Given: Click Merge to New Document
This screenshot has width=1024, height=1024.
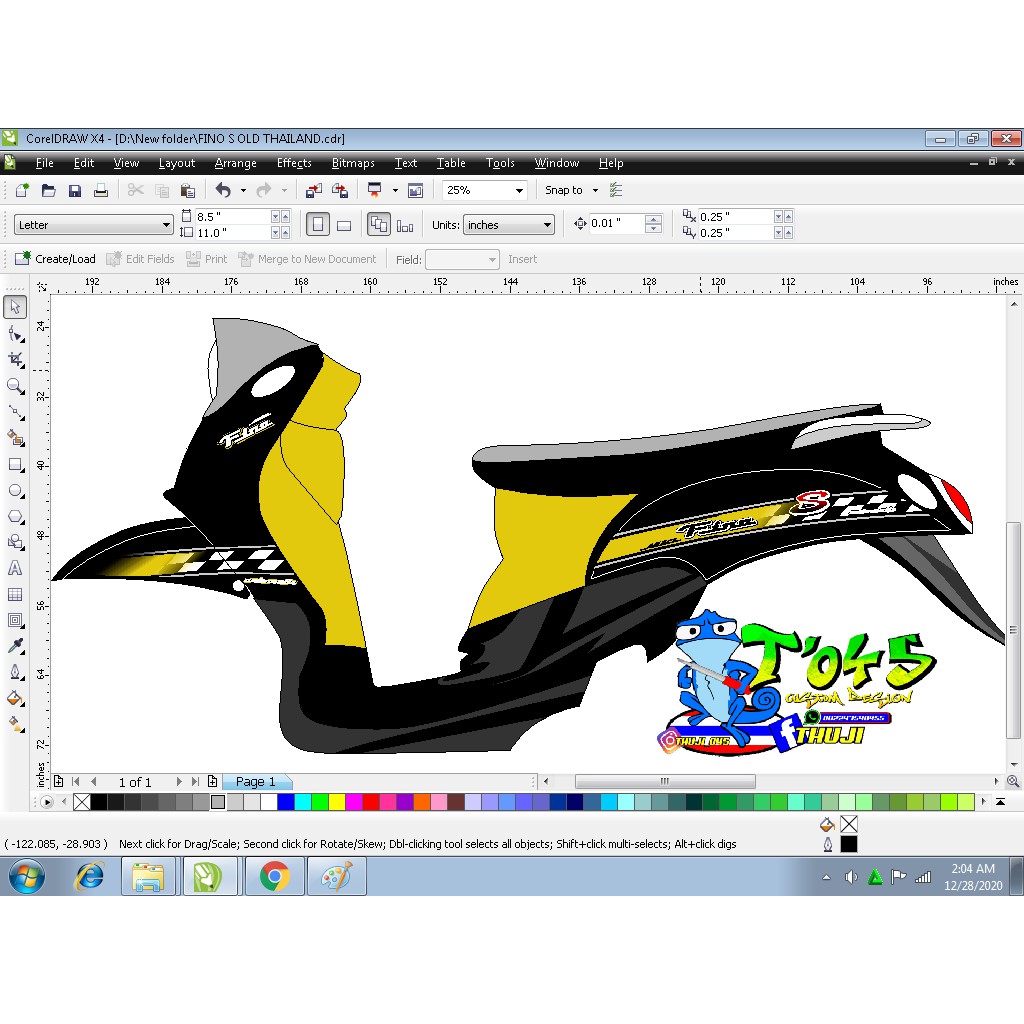Looking at the screenshot, I should click(x=308, y=259).
